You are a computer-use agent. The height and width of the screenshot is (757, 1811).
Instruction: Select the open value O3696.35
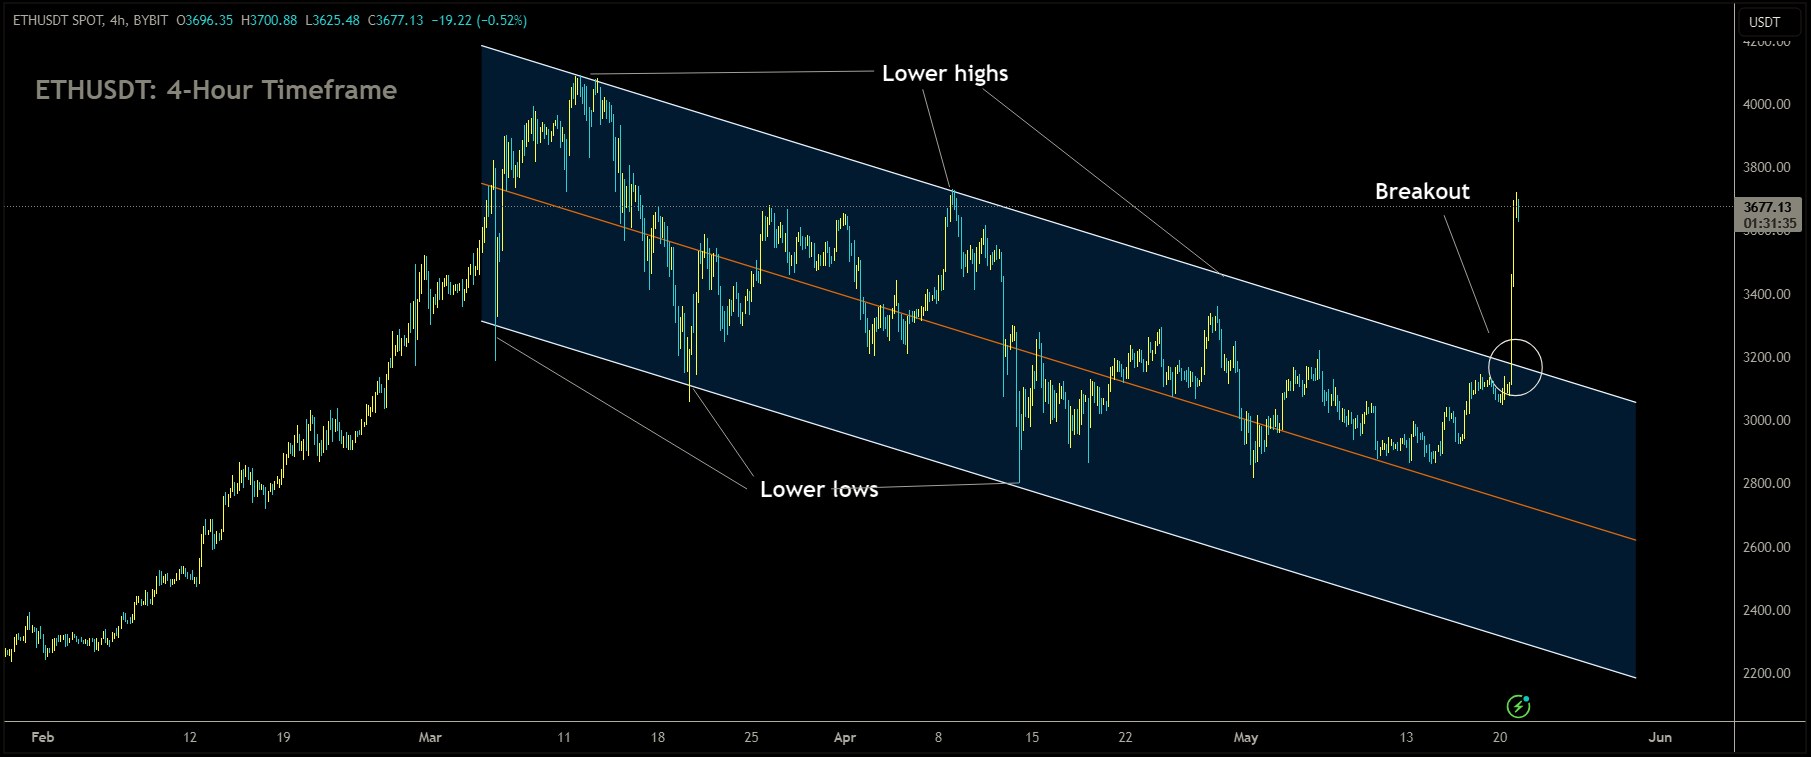[x=205, y=20]
